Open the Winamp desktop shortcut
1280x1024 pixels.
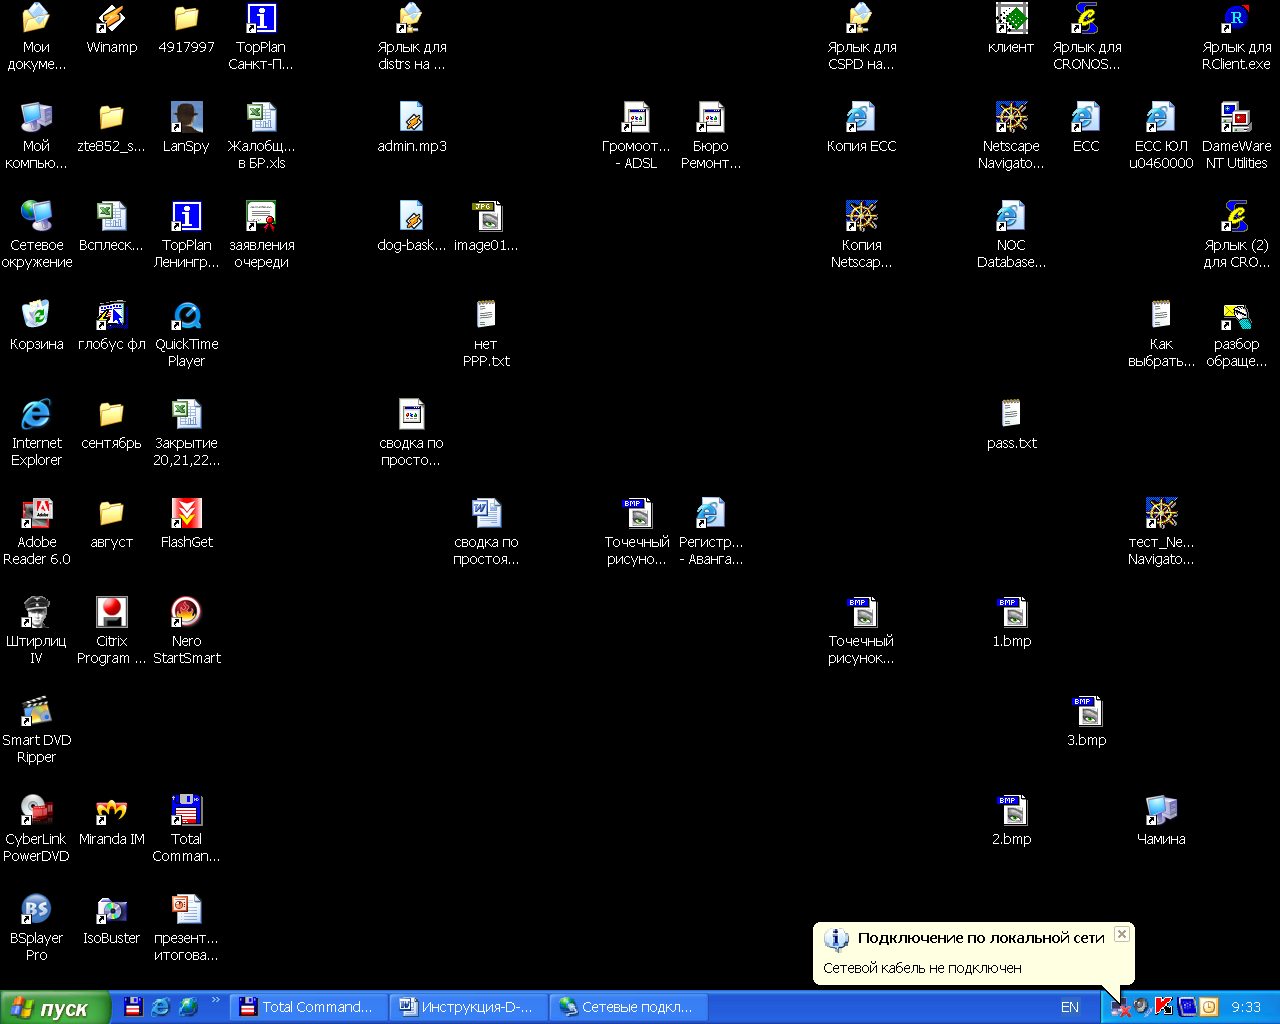[111, 29]
